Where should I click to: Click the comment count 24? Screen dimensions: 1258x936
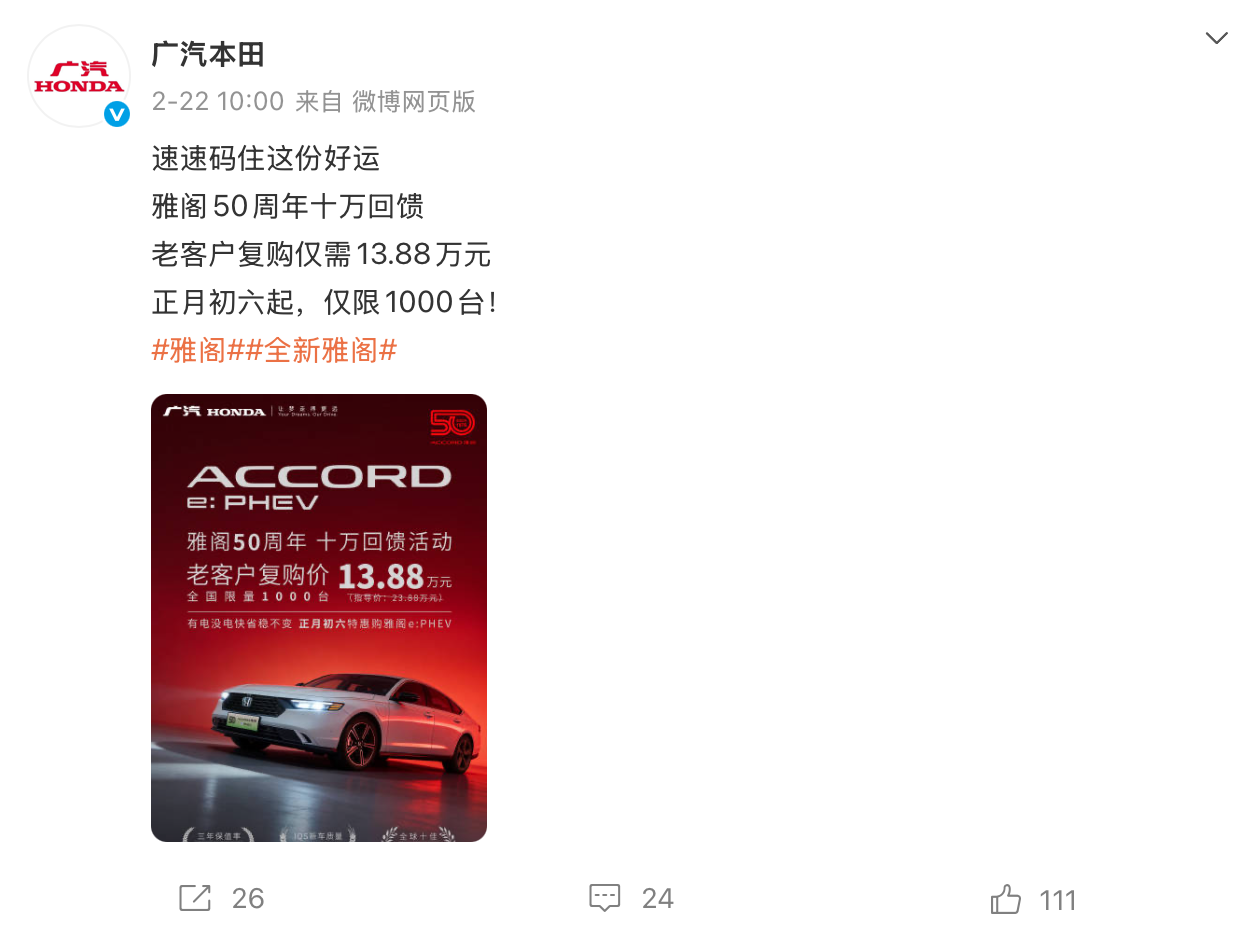[657, 899]
